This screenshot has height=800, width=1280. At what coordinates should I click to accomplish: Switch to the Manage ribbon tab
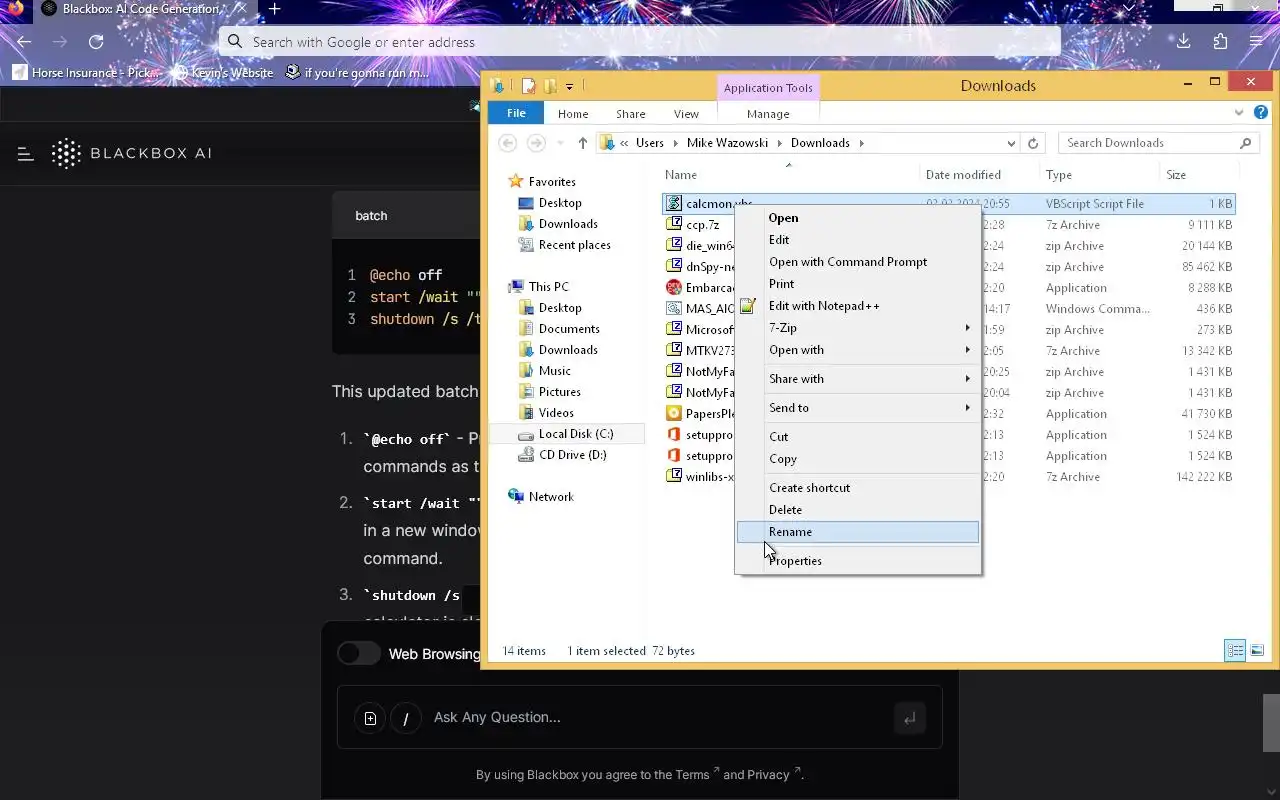point(768,114)
